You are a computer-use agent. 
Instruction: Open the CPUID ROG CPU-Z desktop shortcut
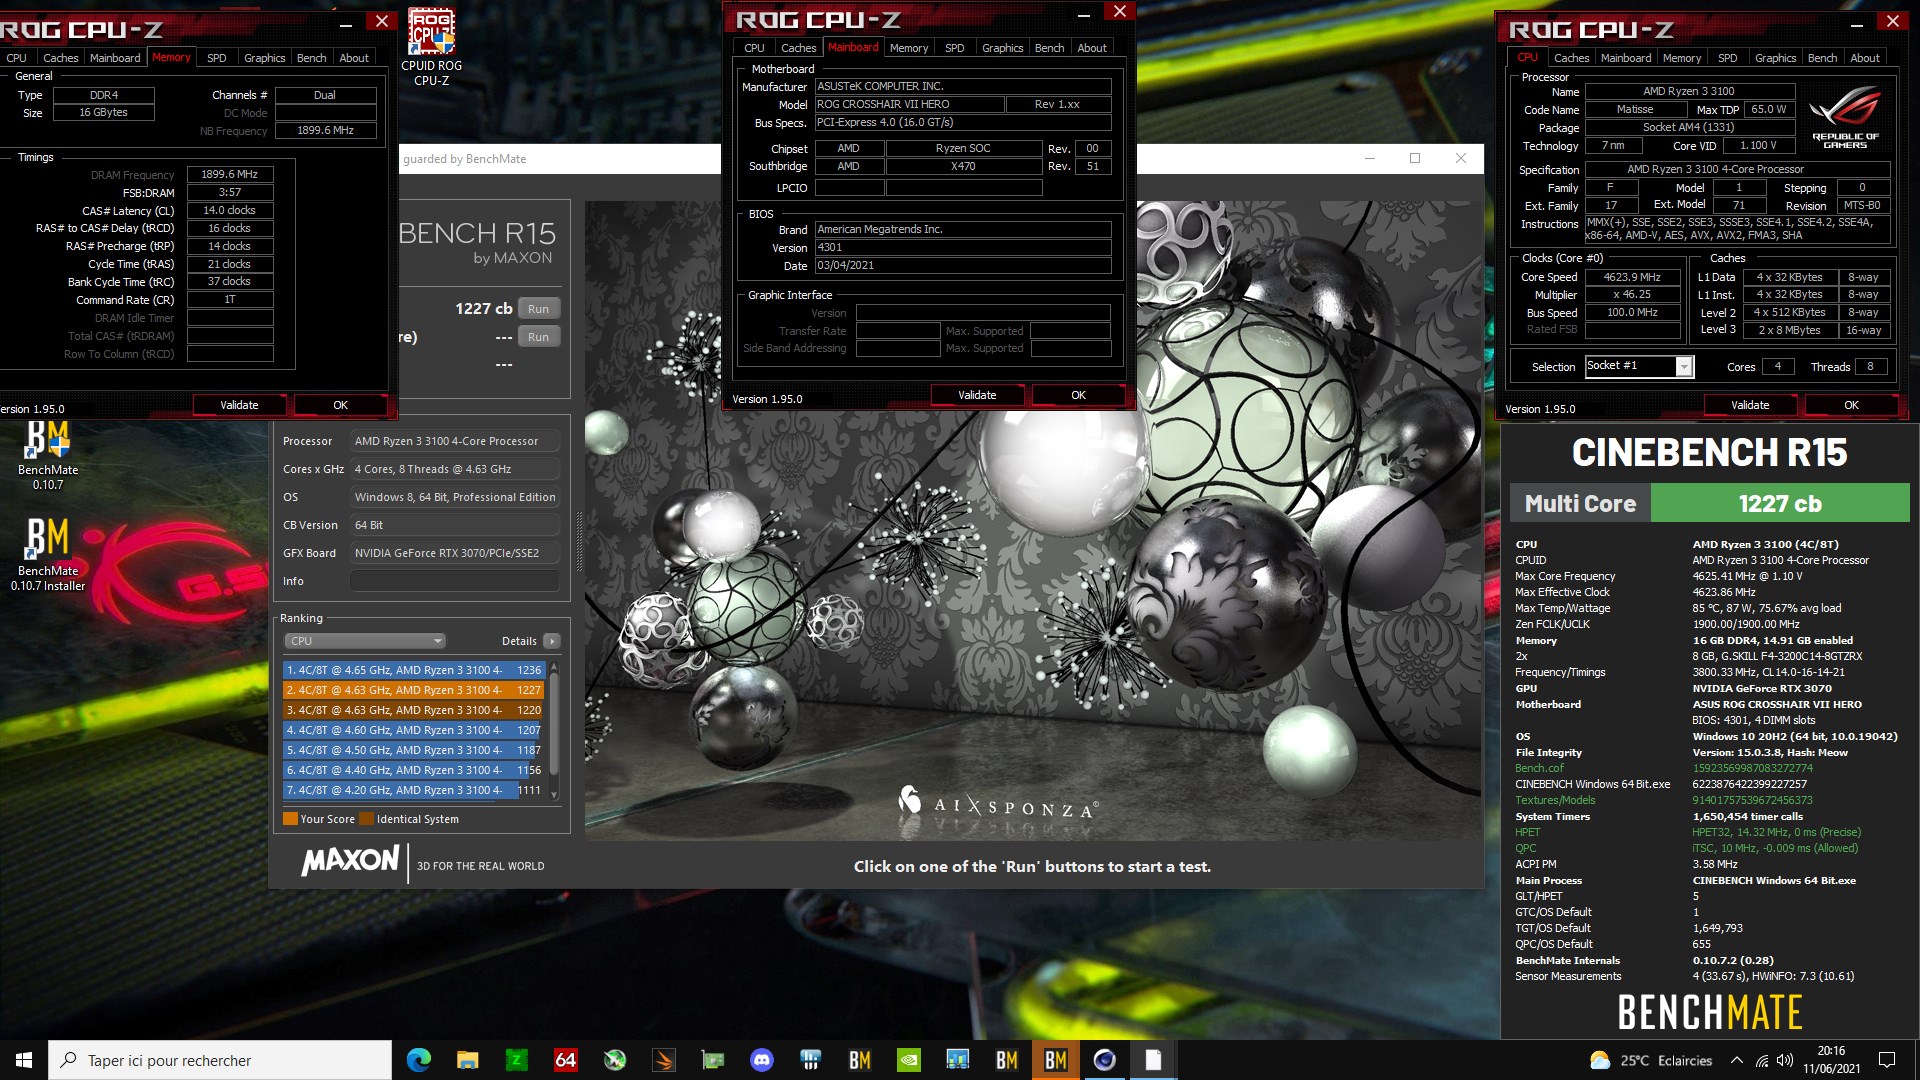(x=431, y=47)
